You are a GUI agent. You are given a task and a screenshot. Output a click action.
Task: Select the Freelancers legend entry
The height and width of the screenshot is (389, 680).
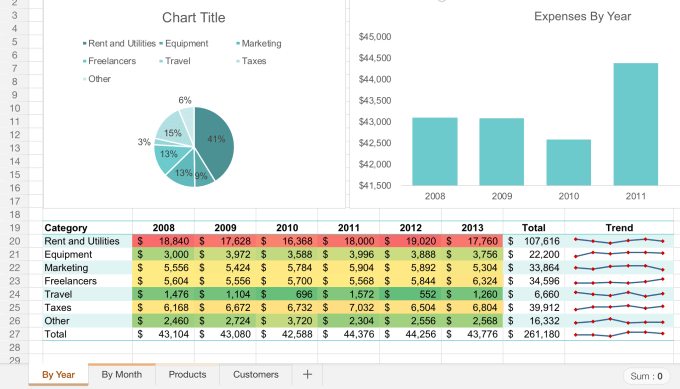pos(109,61)
